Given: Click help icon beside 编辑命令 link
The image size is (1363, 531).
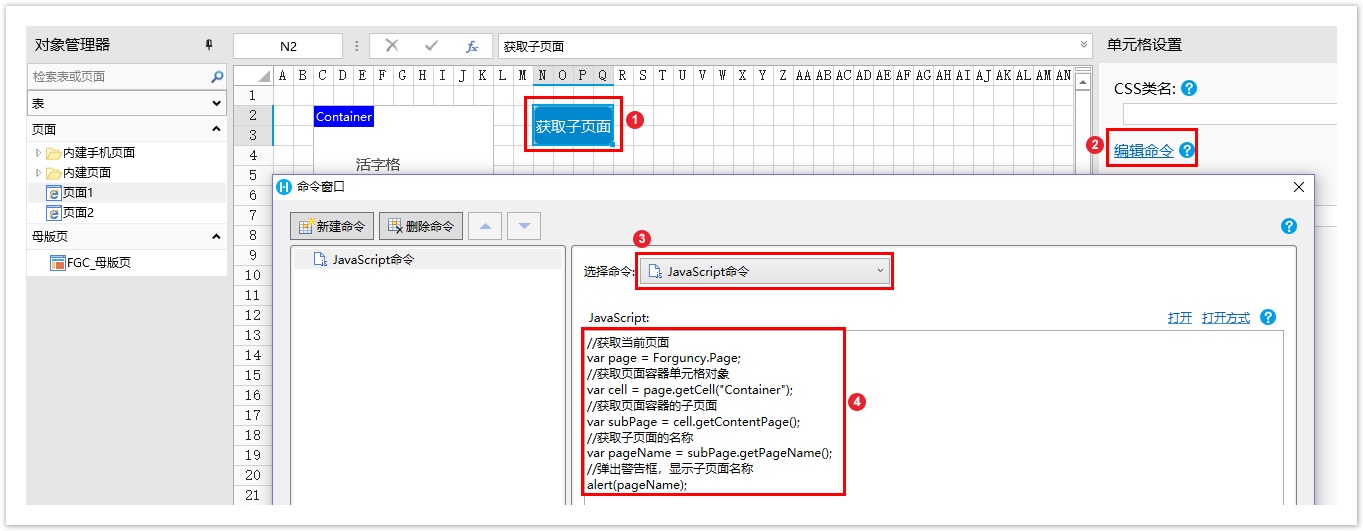Looking at the screenshot, I should [x=1187, y=151].
